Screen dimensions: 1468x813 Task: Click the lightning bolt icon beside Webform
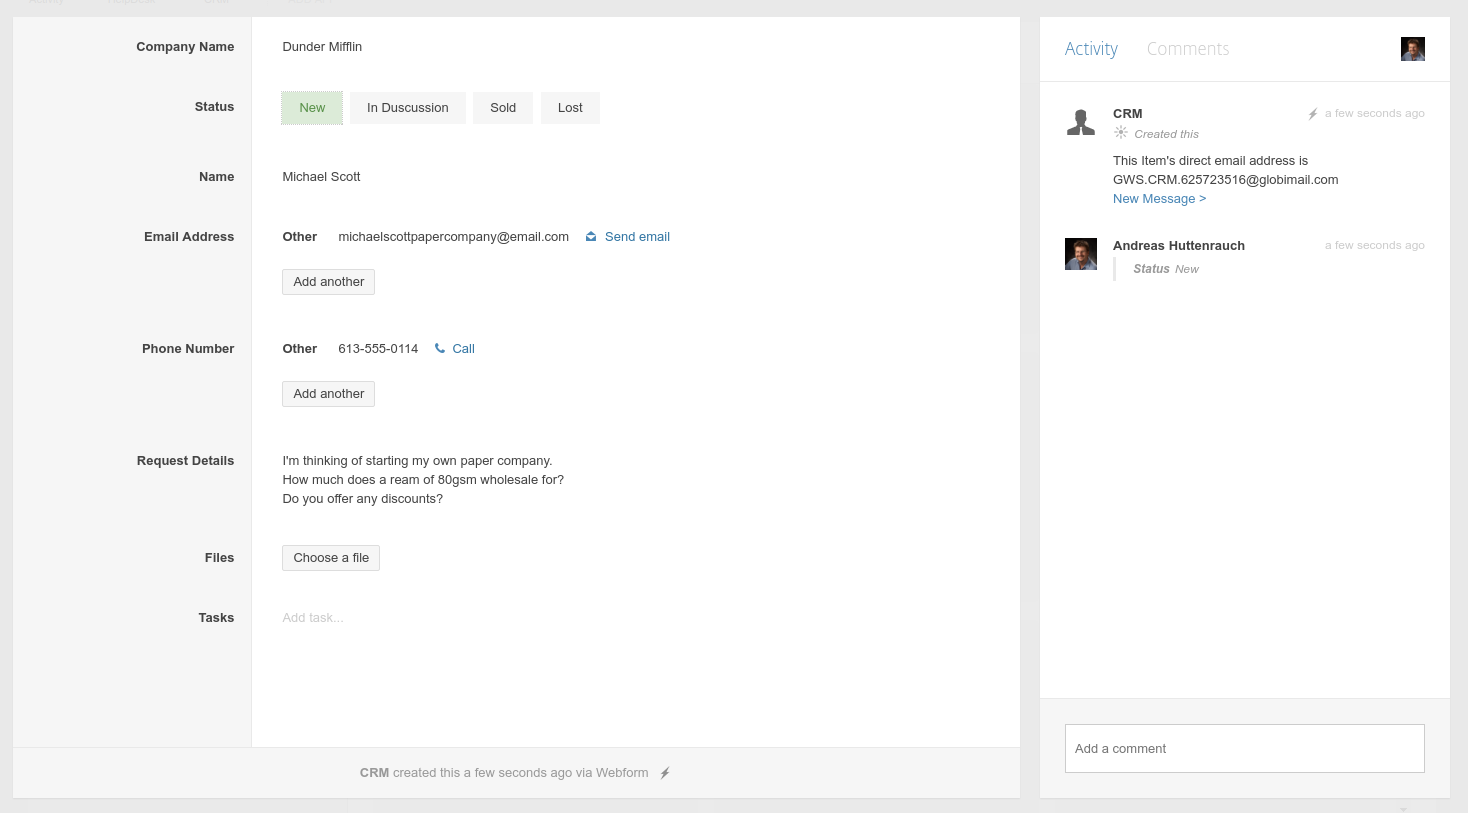(x=665, y=773)
